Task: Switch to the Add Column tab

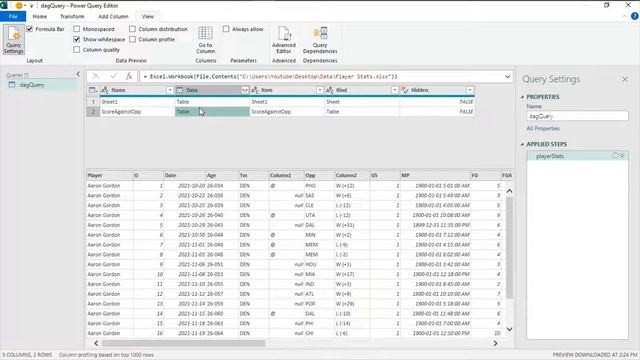Action: tap(113, 16)
